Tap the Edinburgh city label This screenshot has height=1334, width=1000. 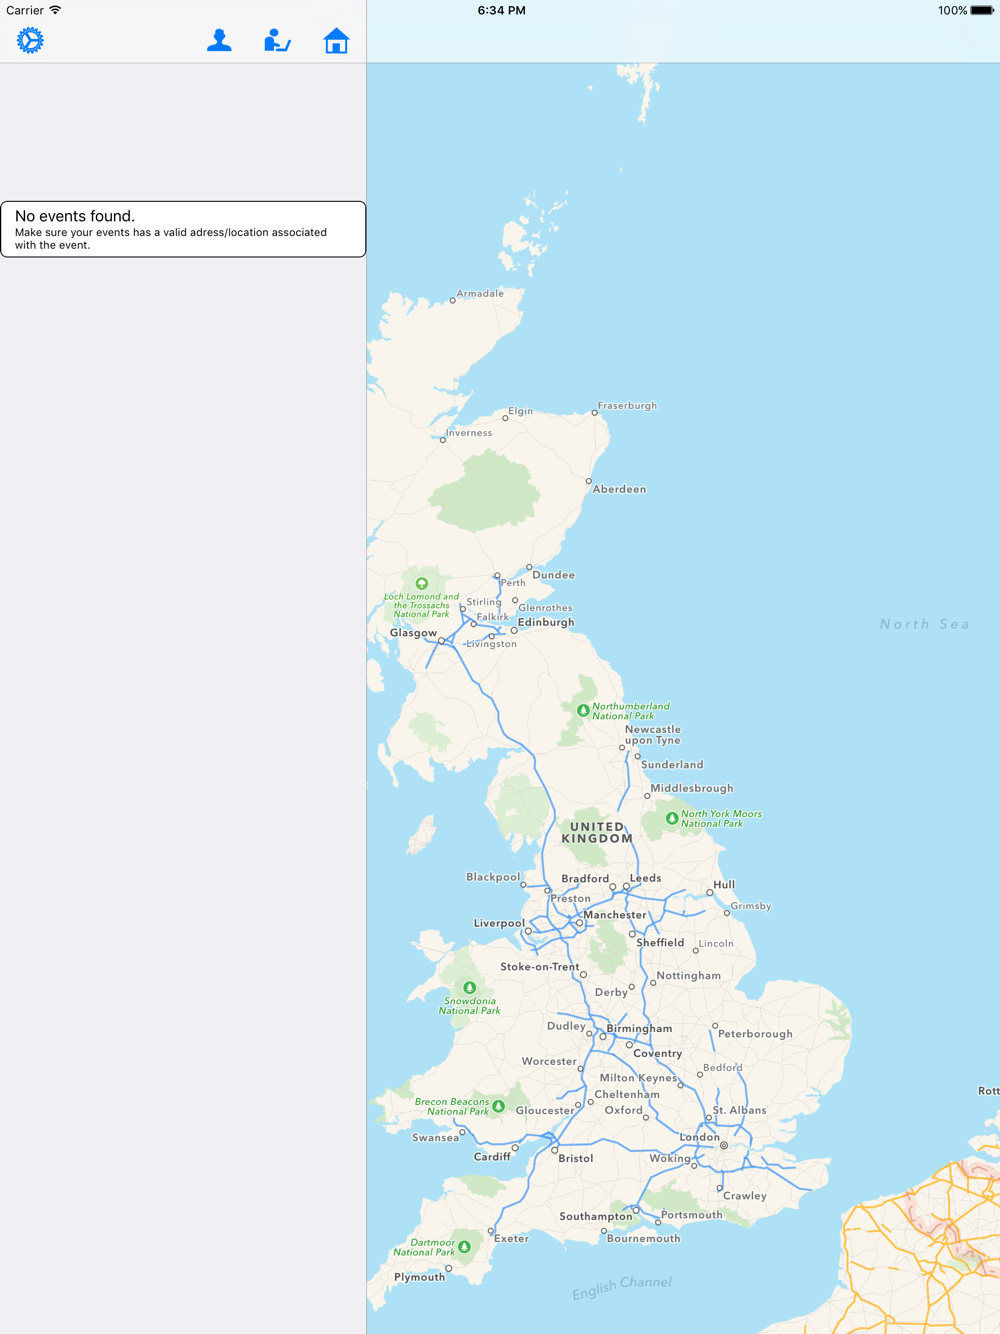click(x=546, y=622)
